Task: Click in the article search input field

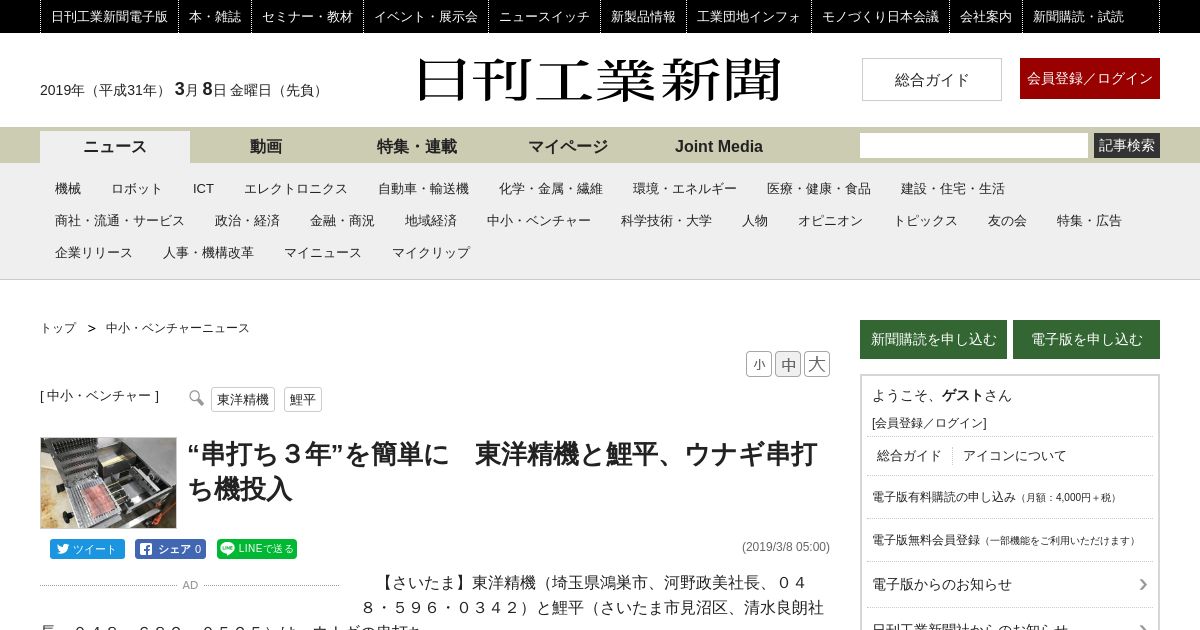Action: (x=974, y=145)
